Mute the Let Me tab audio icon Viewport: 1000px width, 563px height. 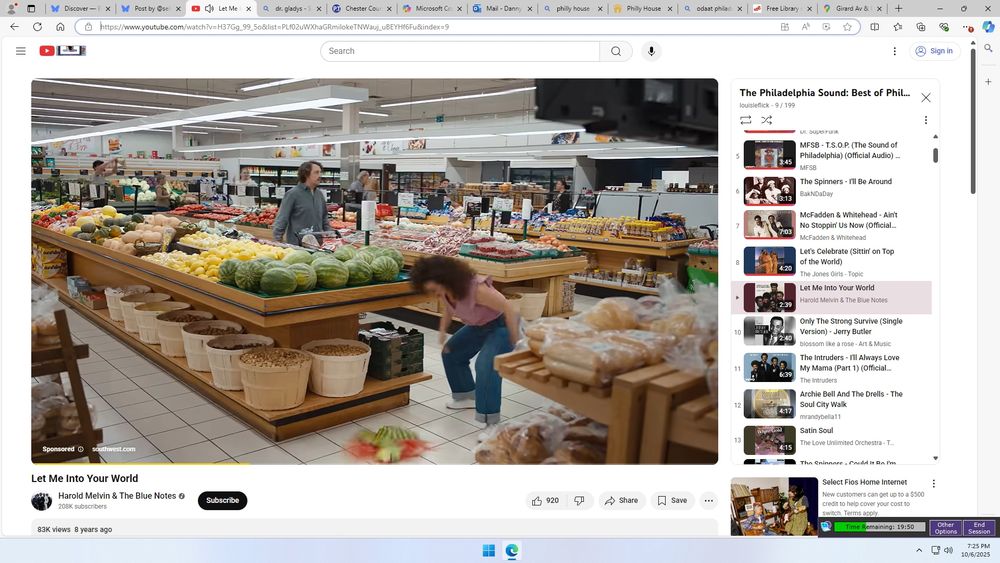209,8
